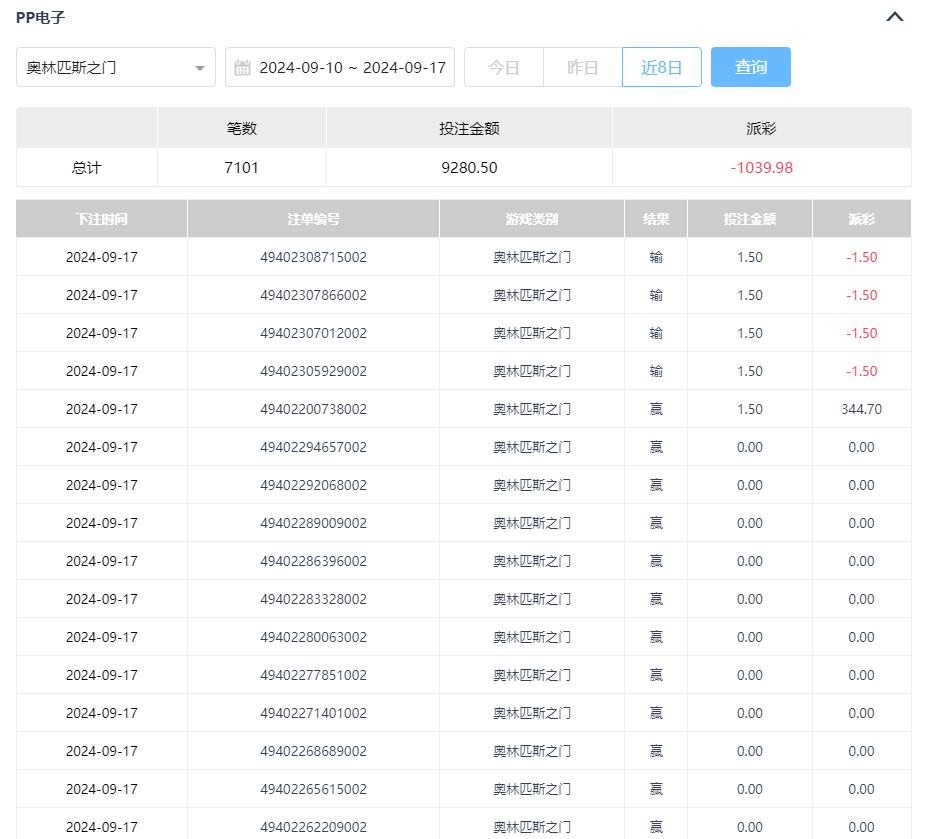Viewport: 937px width, 839px height.
Task: Click the 344.70 payout value
Action: pos(861,409)
